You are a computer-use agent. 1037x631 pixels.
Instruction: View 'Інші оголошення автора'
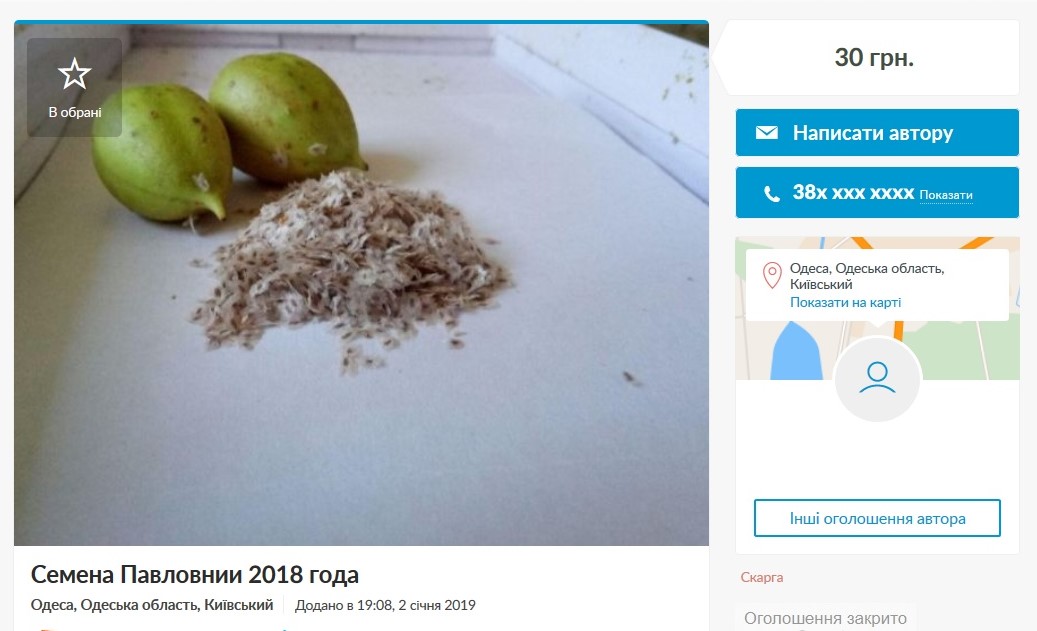[x=877, y=519]
